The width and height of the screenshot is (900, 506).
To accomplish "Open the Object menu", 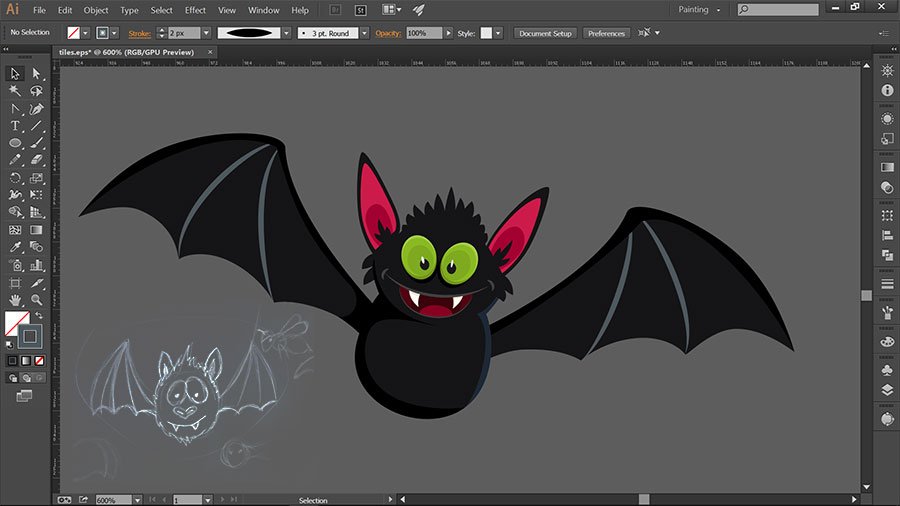I will click(96, 10).
